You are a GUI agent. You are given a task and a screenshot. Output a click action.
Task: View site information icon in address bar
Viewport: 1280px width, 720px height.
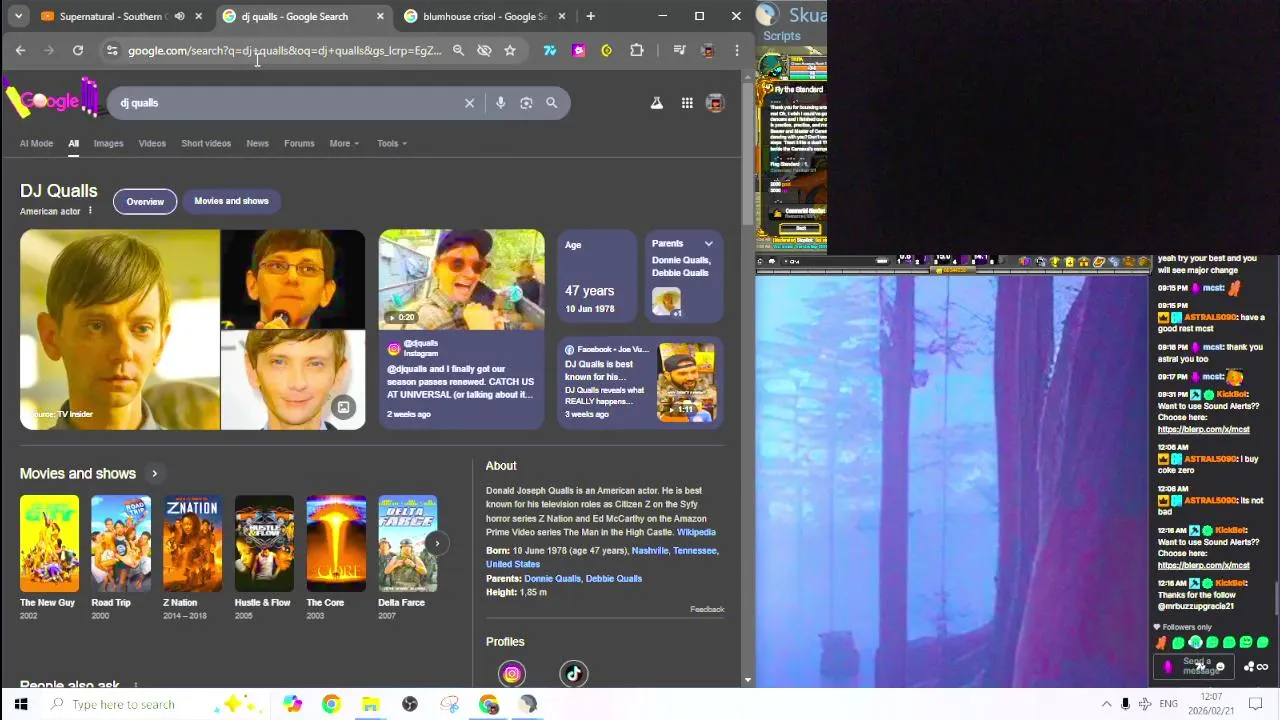(x=112, y=50)
